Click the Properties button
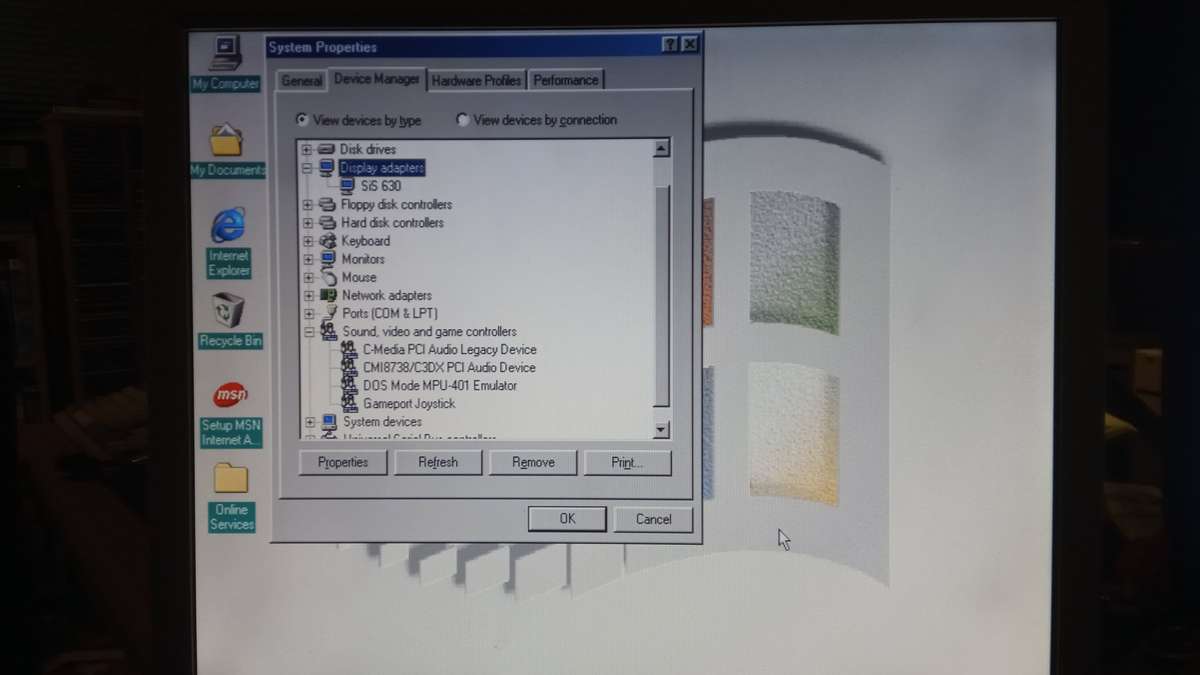This screenshot has width=1200, height=675. click(x=343, y=462)
